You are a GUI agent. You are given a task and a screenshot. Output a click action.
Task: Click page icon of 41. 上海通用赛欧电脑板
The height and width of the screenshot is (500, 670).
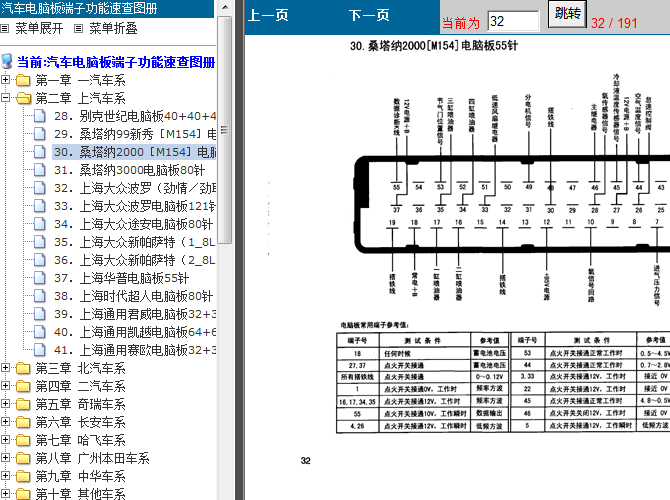tap(40, 350)
